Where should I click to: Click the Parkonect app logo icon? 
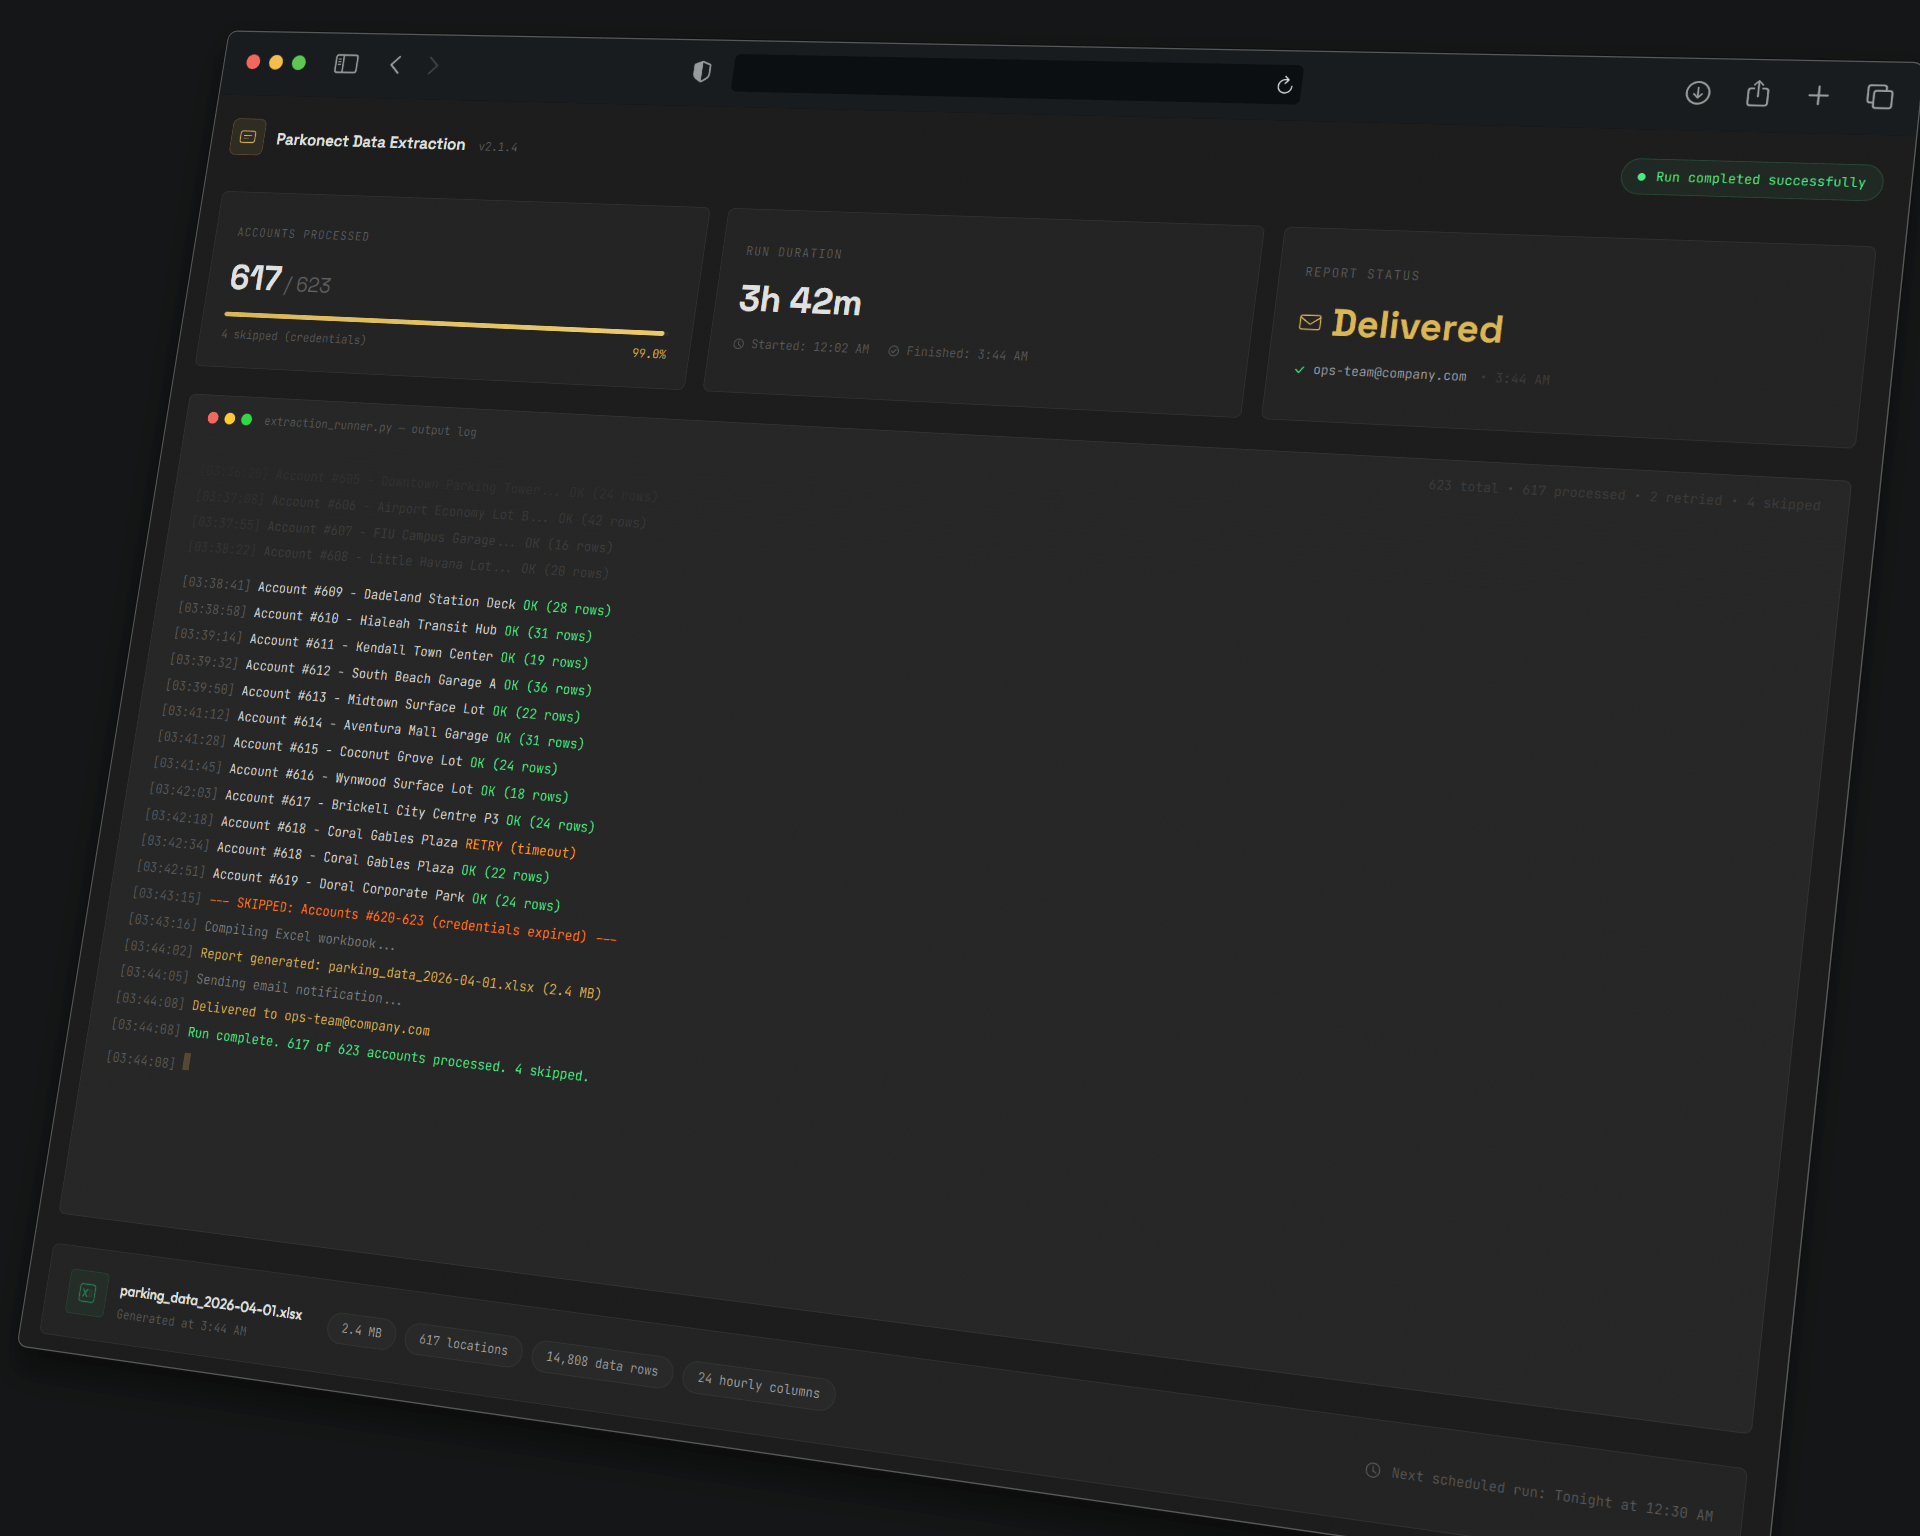point(248,137)
